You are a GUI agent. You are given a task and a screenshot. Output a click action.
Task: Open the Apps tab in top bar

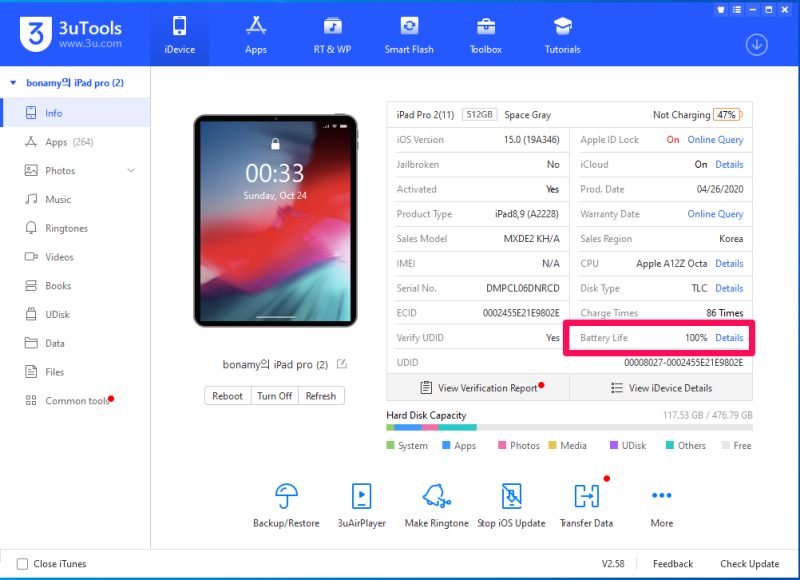coord(256,35)
